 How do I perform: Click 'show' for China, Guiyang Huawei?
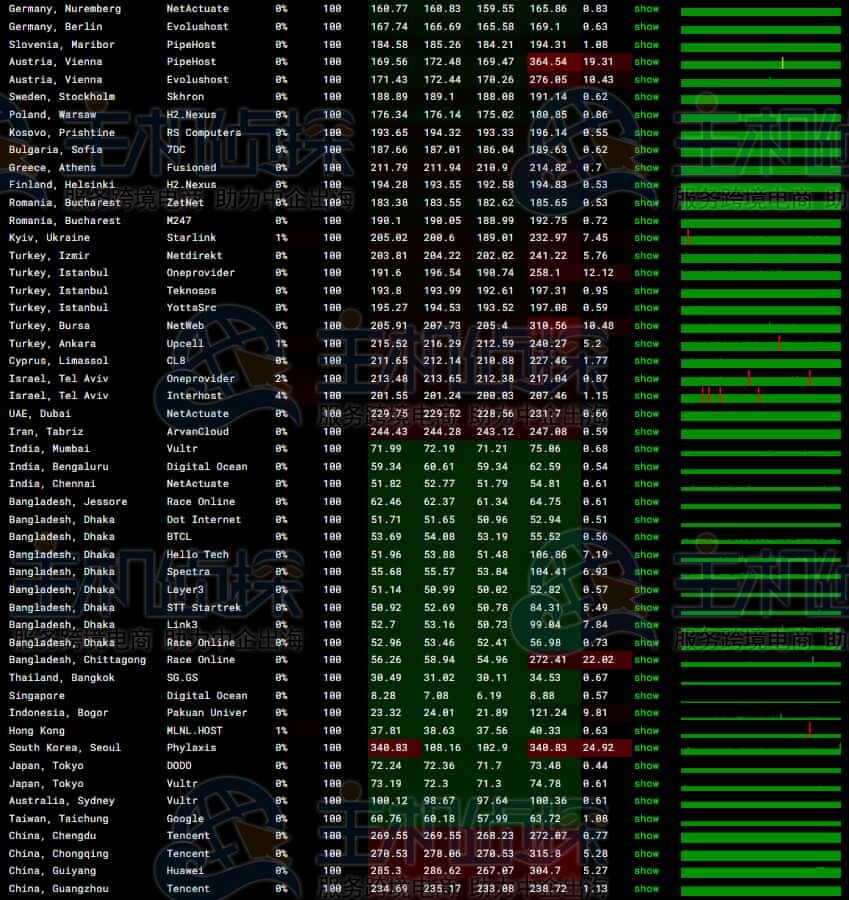coord(646,871)
